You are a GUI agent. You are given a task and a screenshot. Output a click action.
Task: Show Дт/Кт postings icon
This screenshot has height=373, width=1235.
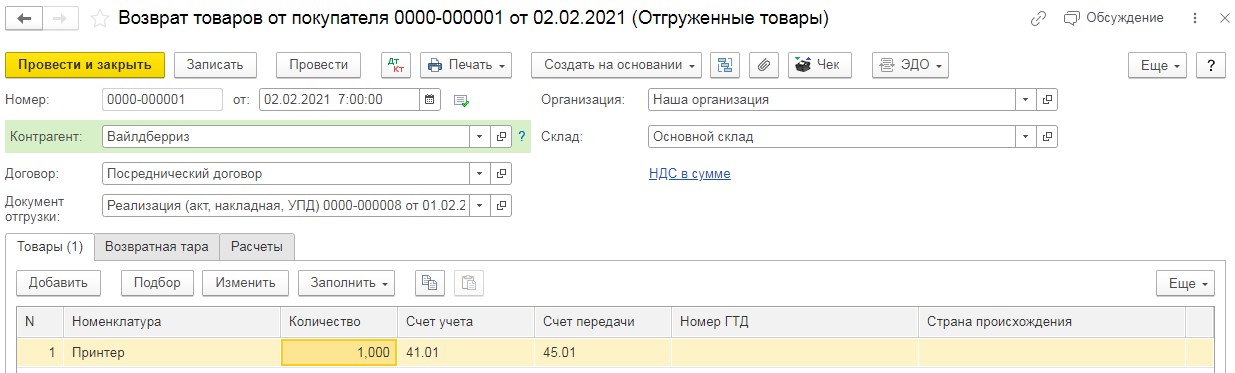(396, 65)
